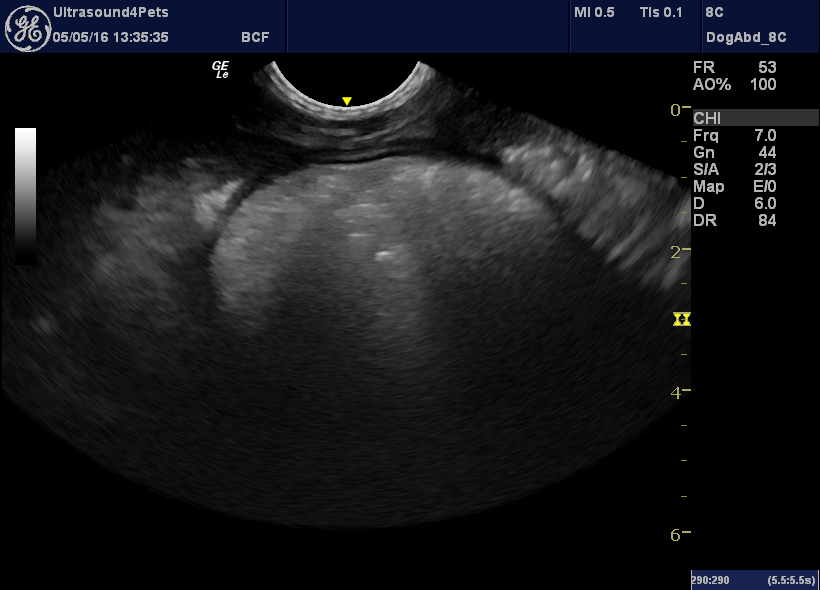Click the FR 53 frame rate value

coord(735,67)
